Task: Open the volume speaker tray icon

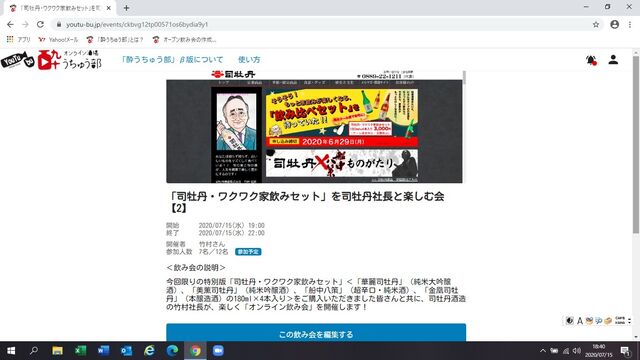Action: pyautogui.click(x=577, y=351)
